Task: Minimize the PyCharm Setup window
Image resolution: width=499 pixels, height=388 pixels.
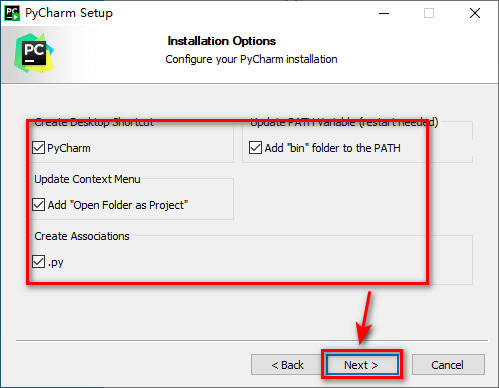Action: (384, 13)
